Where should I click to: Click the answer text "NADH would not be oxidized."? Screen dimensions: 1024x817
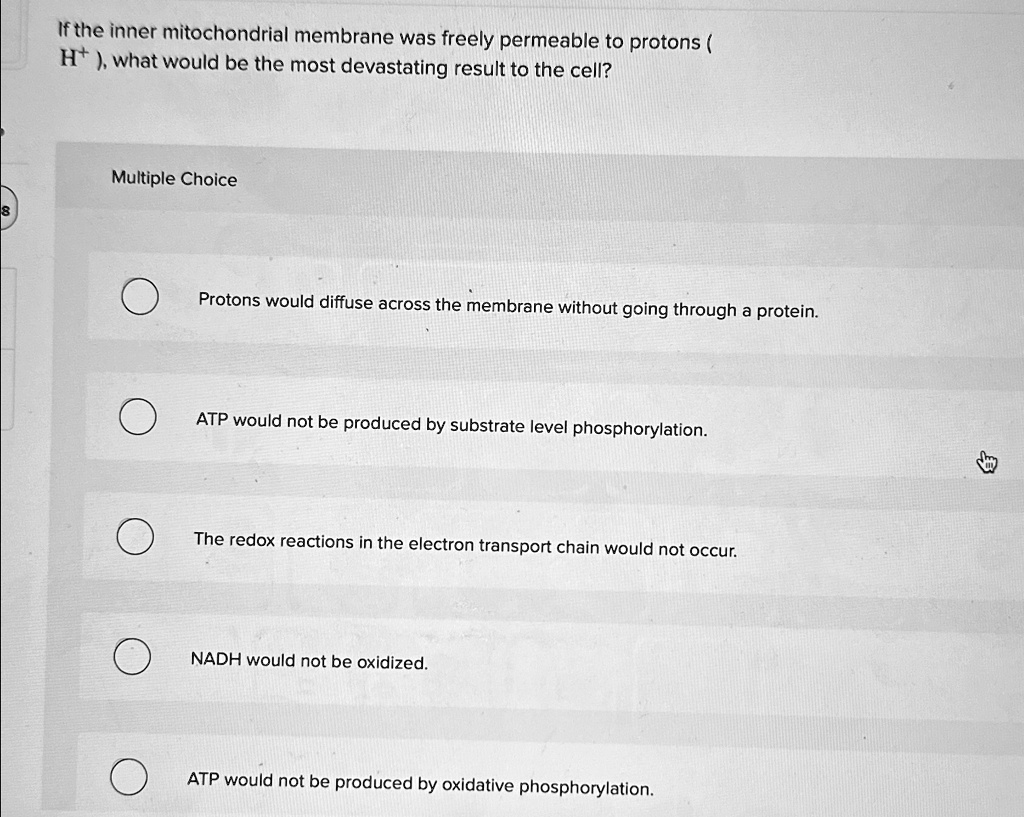(x=309, y=661)
